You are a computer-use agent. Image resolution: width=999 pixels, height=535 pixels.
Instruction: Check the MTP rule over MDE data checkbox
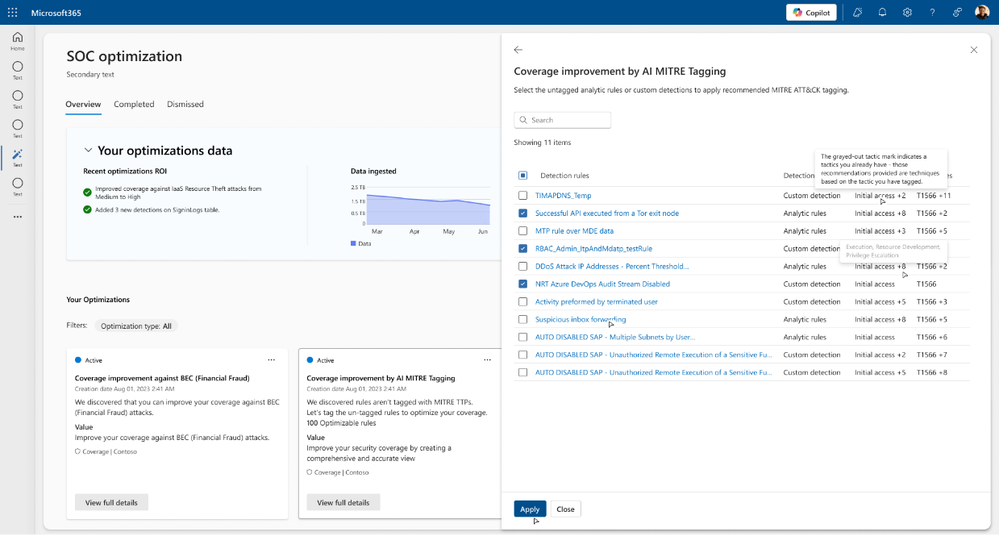pyautogui.click(x=522, y=231)
